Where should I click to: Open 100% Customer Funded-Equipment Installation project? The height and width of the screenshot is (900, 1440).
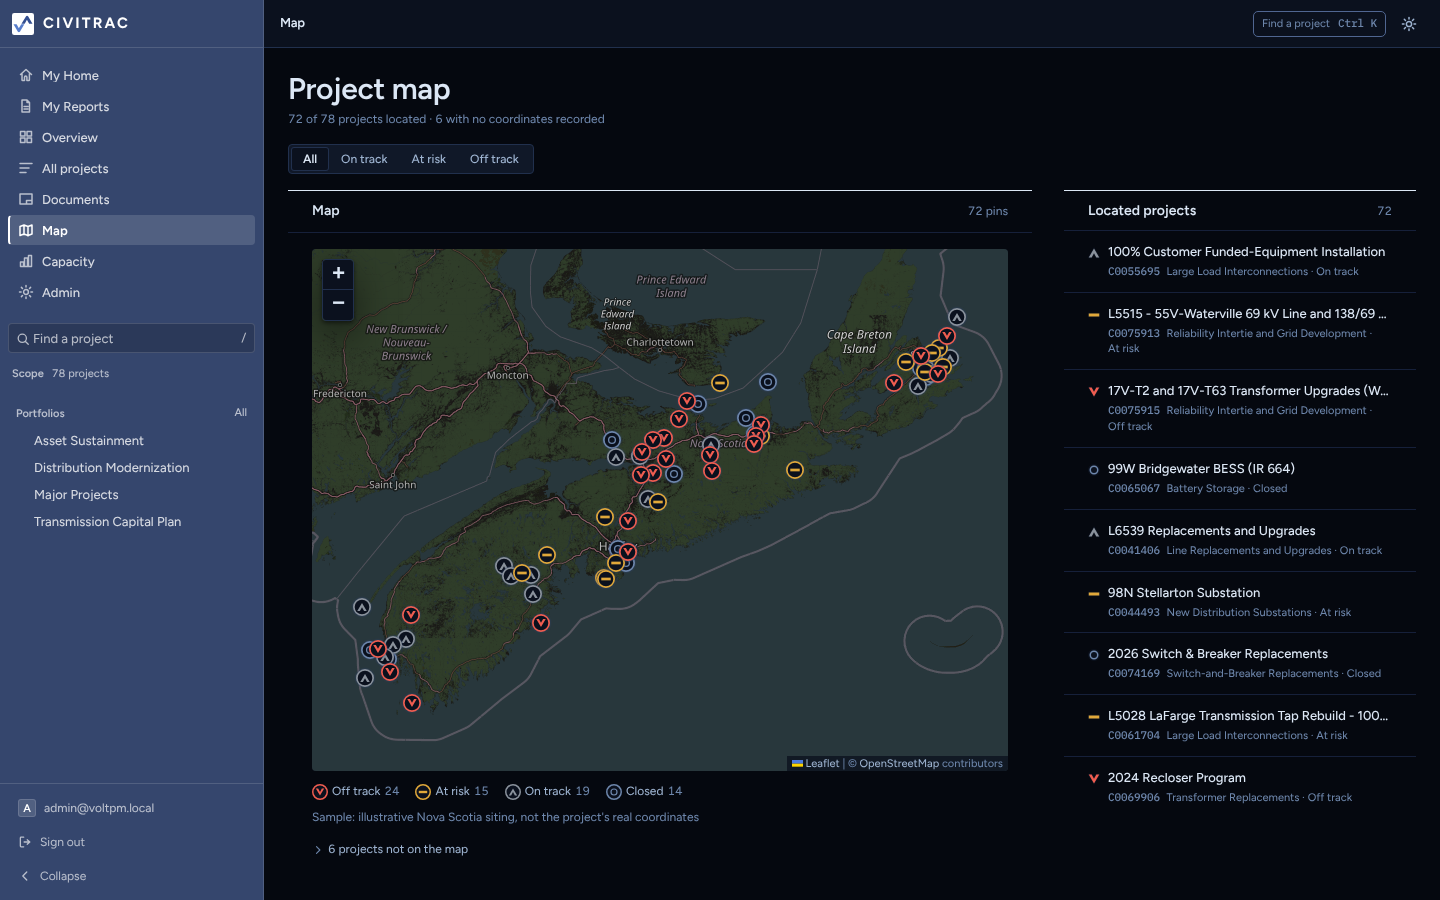pyautogui.click(x=1240, y=261)
